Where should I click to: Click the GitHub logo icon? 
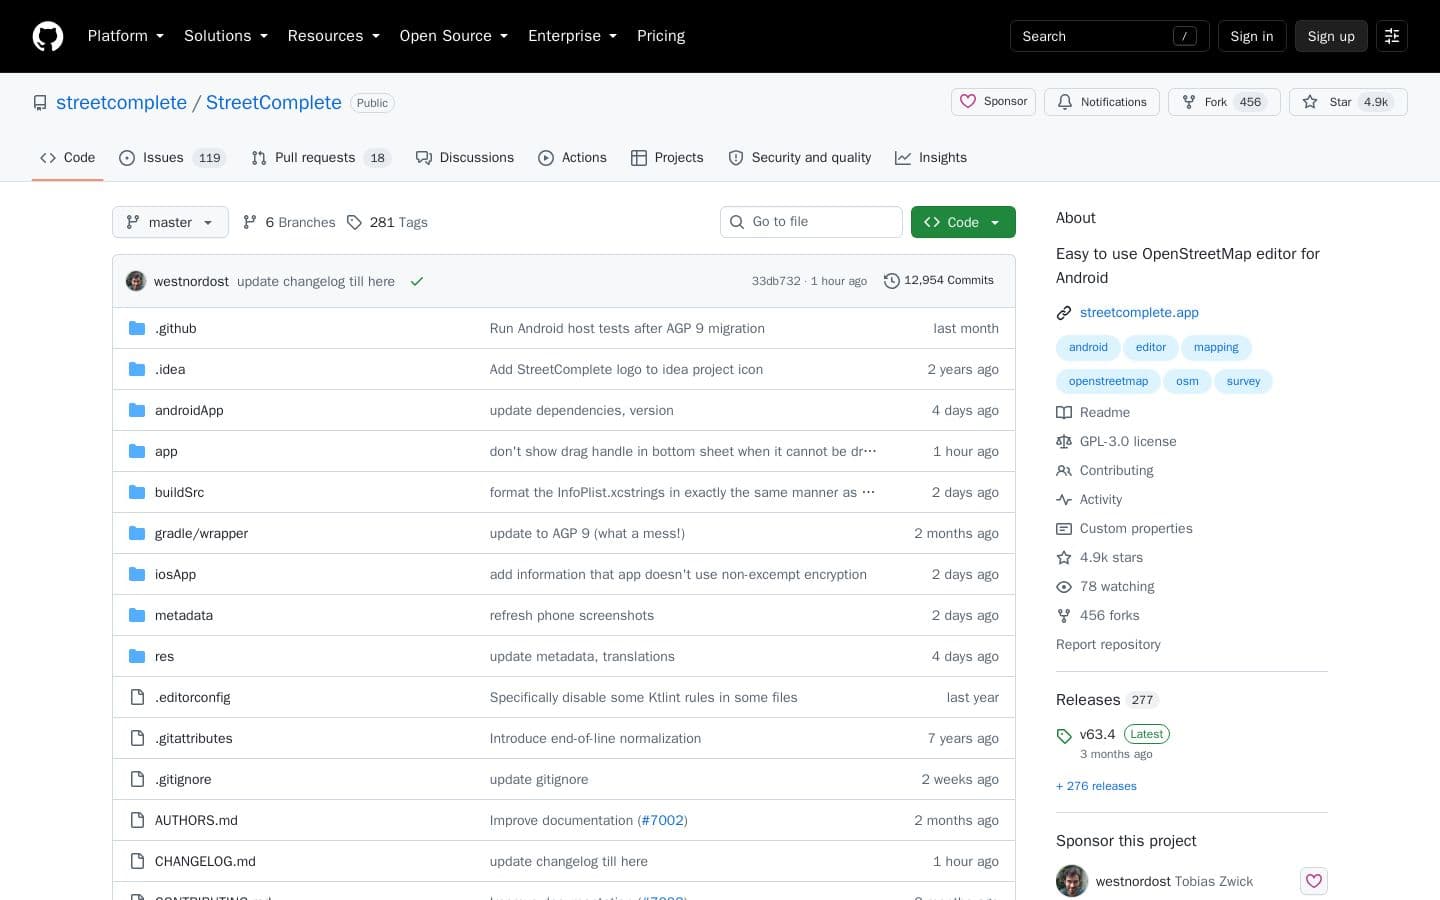pyautogui.click(x=48, y=36)
